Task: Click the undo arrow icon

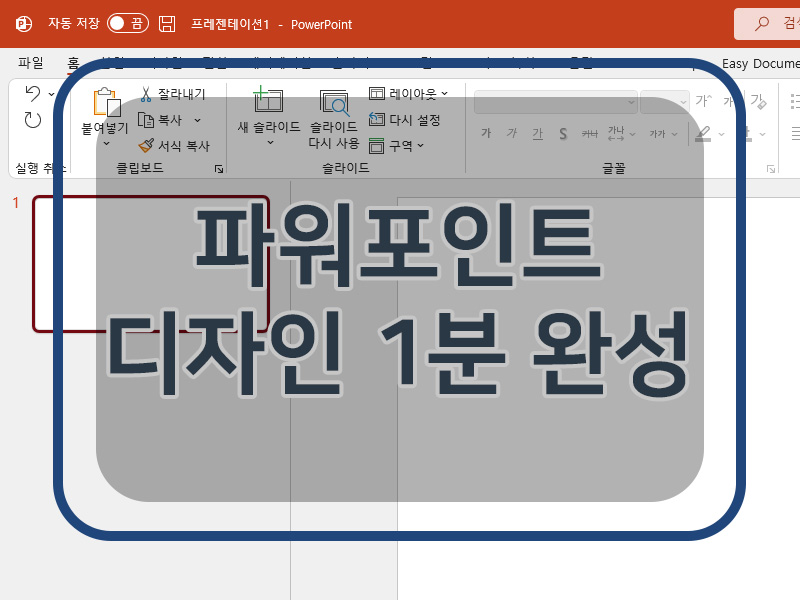Action: click(33, 93)
